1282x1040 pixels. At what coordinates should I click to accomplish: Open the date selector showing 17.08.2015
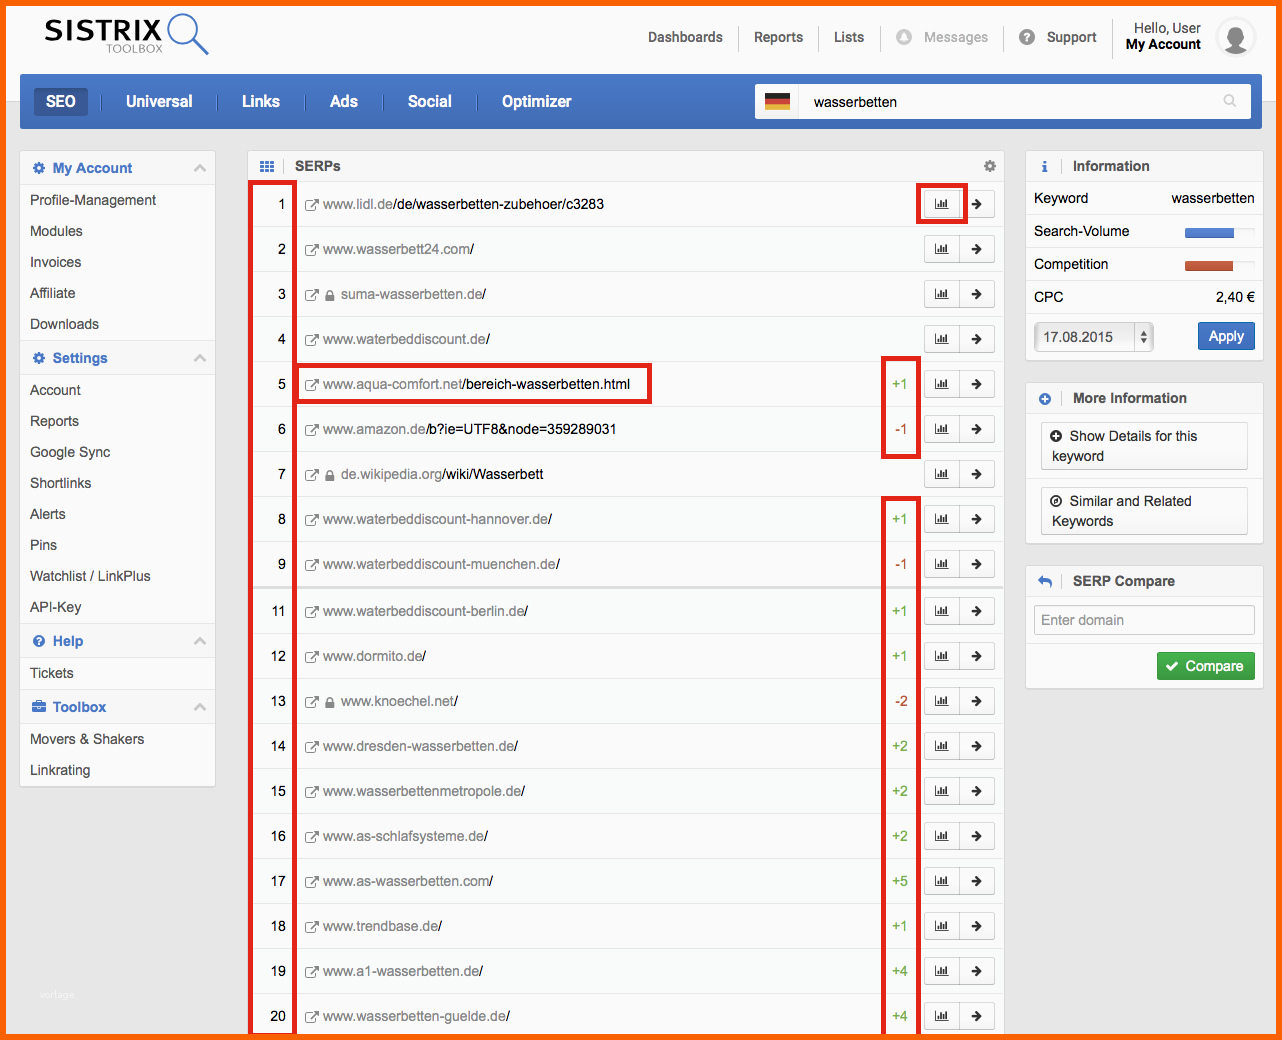click(1094, 337)
